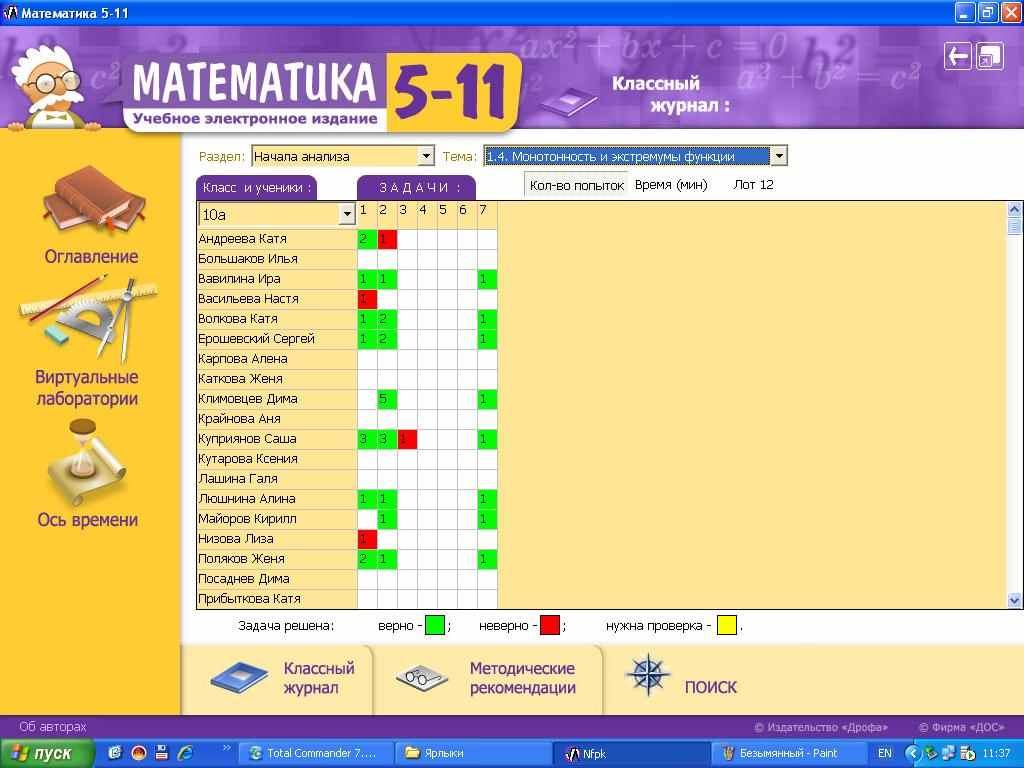Click task column header 4
1024x768 pixels.
423,210
